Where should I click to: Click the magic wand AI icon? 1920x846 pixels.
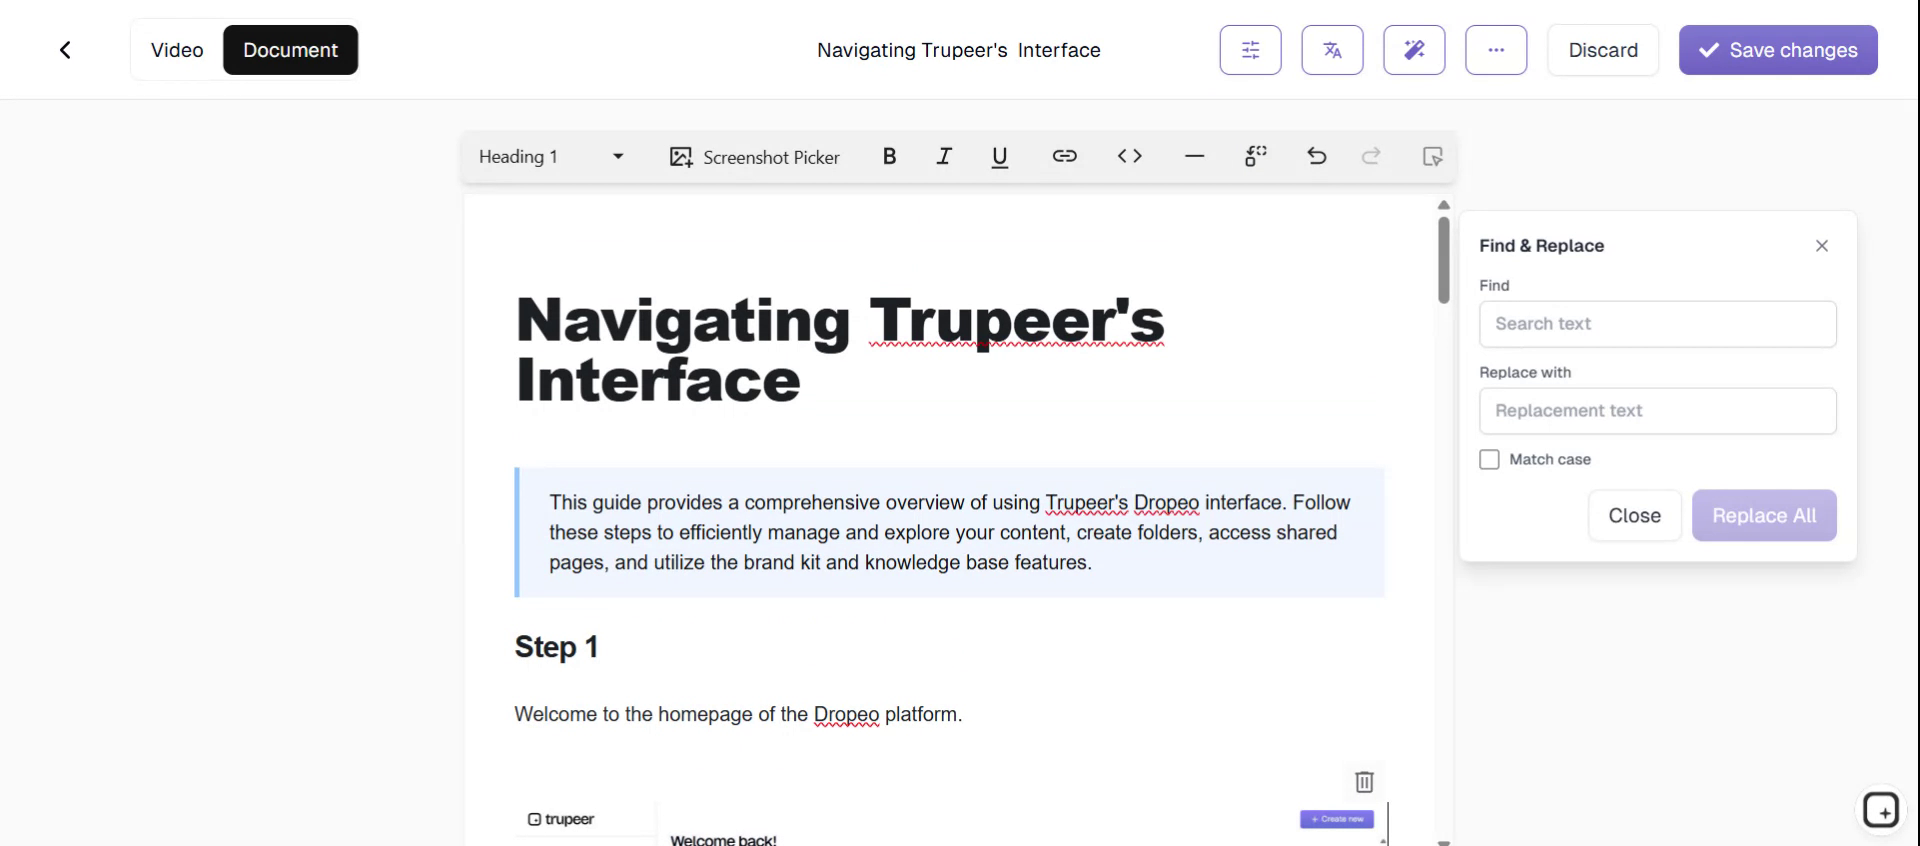1414,50
